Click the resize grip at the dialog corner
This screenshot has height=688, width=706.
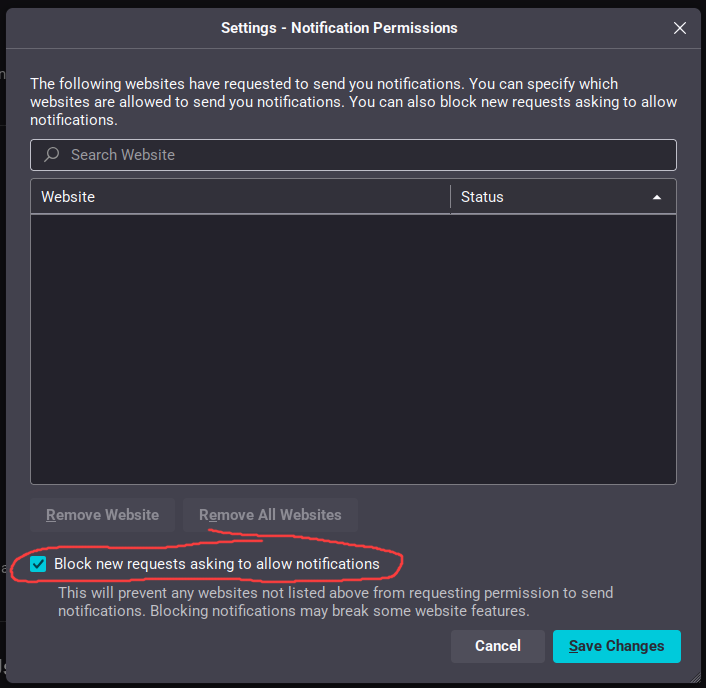tap(696, 678)
